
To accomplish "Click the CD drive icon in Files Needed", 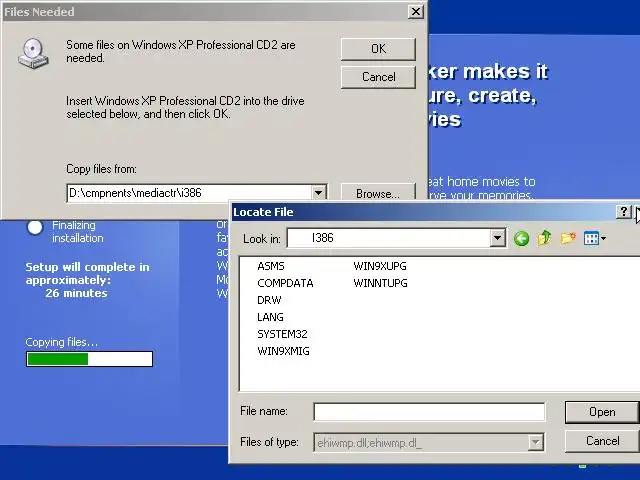I will [33, 53].
